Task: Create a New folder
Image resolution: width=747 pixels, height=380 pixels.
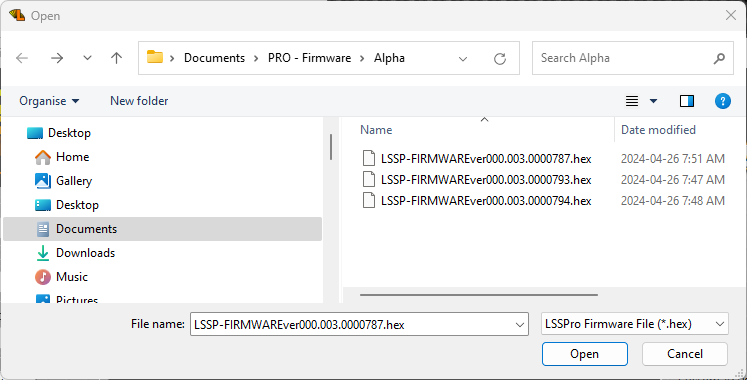Action: tap(139, 101)
